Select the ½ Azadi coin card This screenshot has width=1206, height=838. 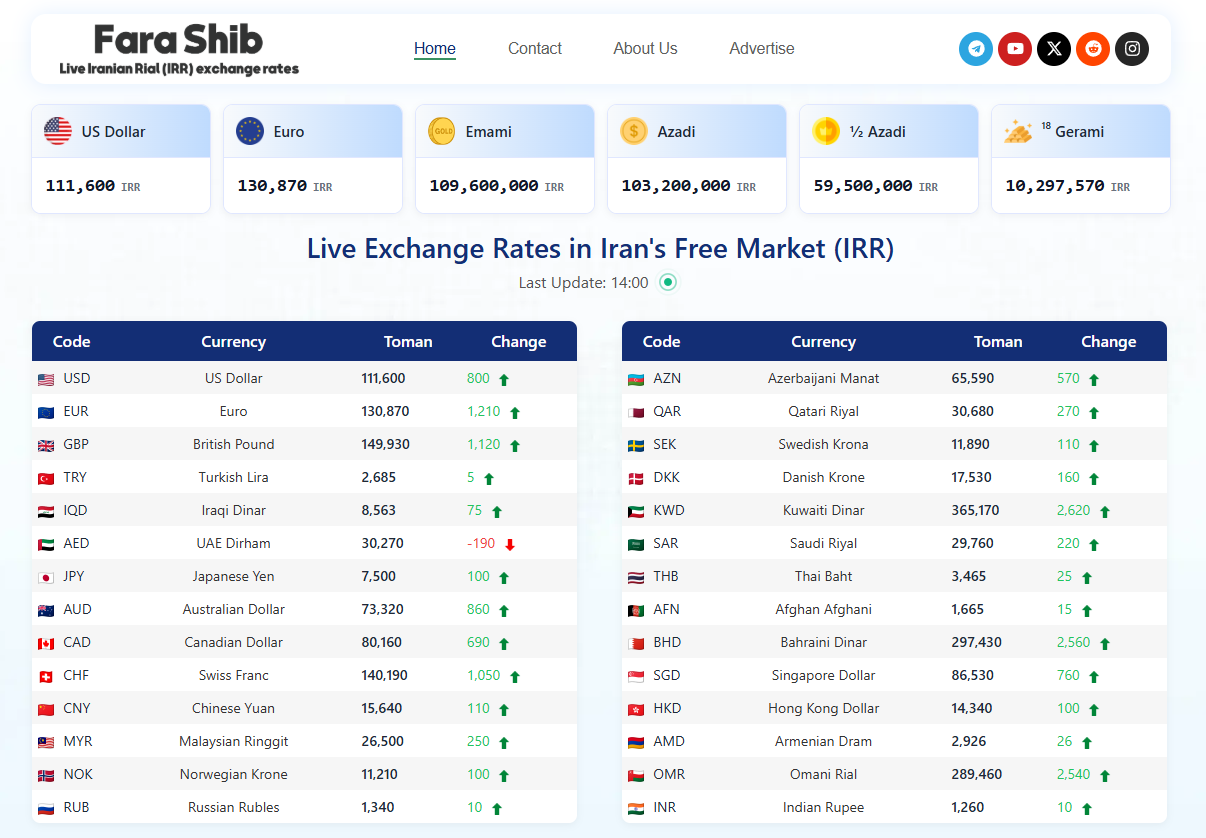pos(888,159)
